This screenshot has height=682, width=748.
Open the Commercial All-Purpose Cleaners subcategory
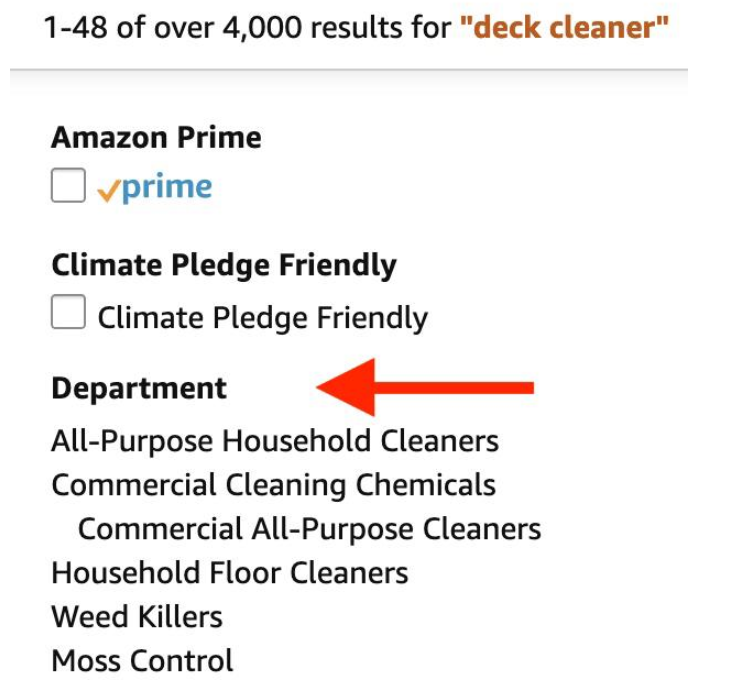pos(309,528)
